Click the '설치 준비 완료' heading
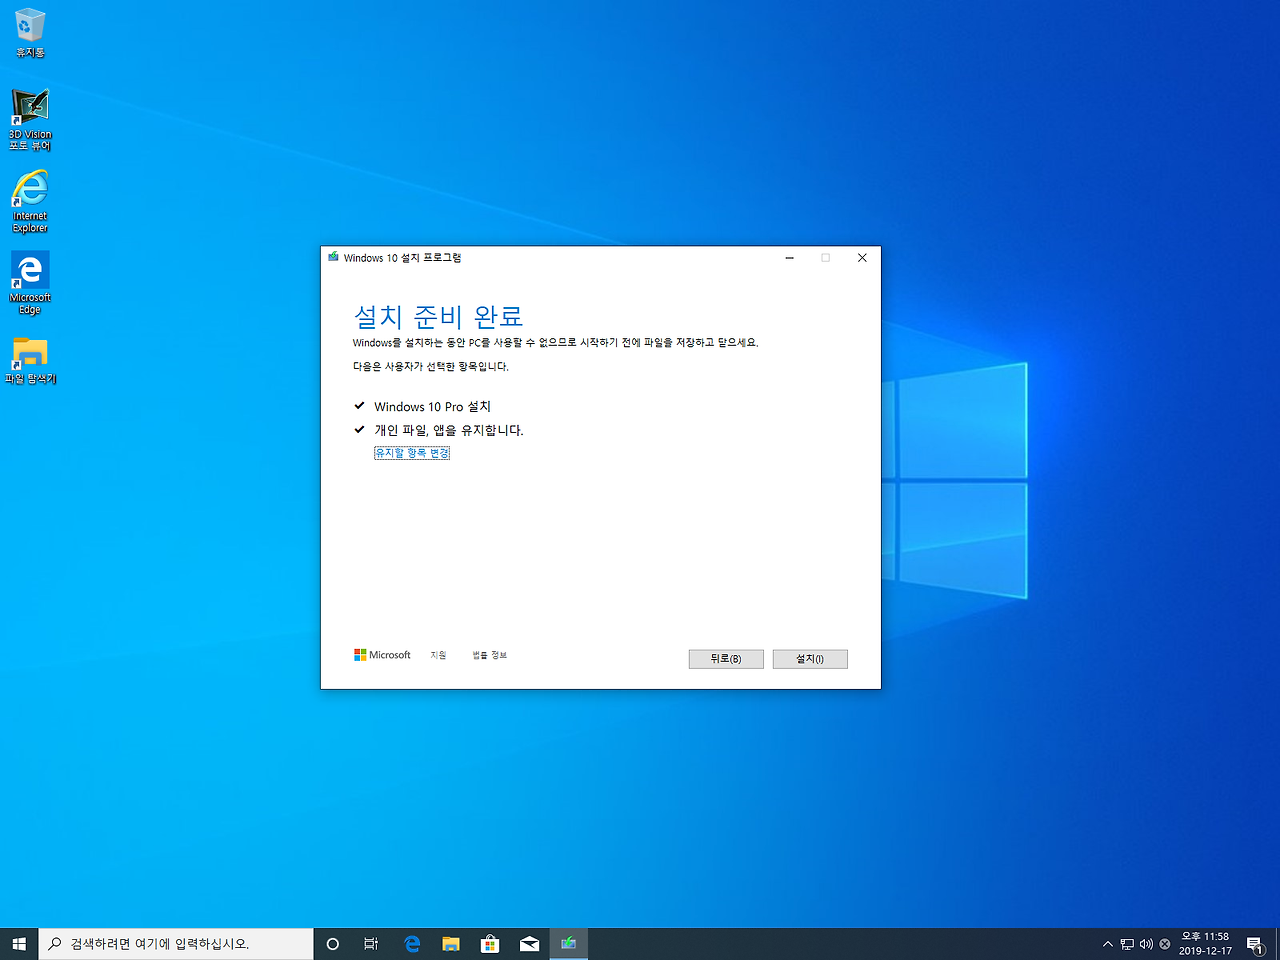This screenshot has height=960, width=1280. pyautogui.click(x=439, y=317)
